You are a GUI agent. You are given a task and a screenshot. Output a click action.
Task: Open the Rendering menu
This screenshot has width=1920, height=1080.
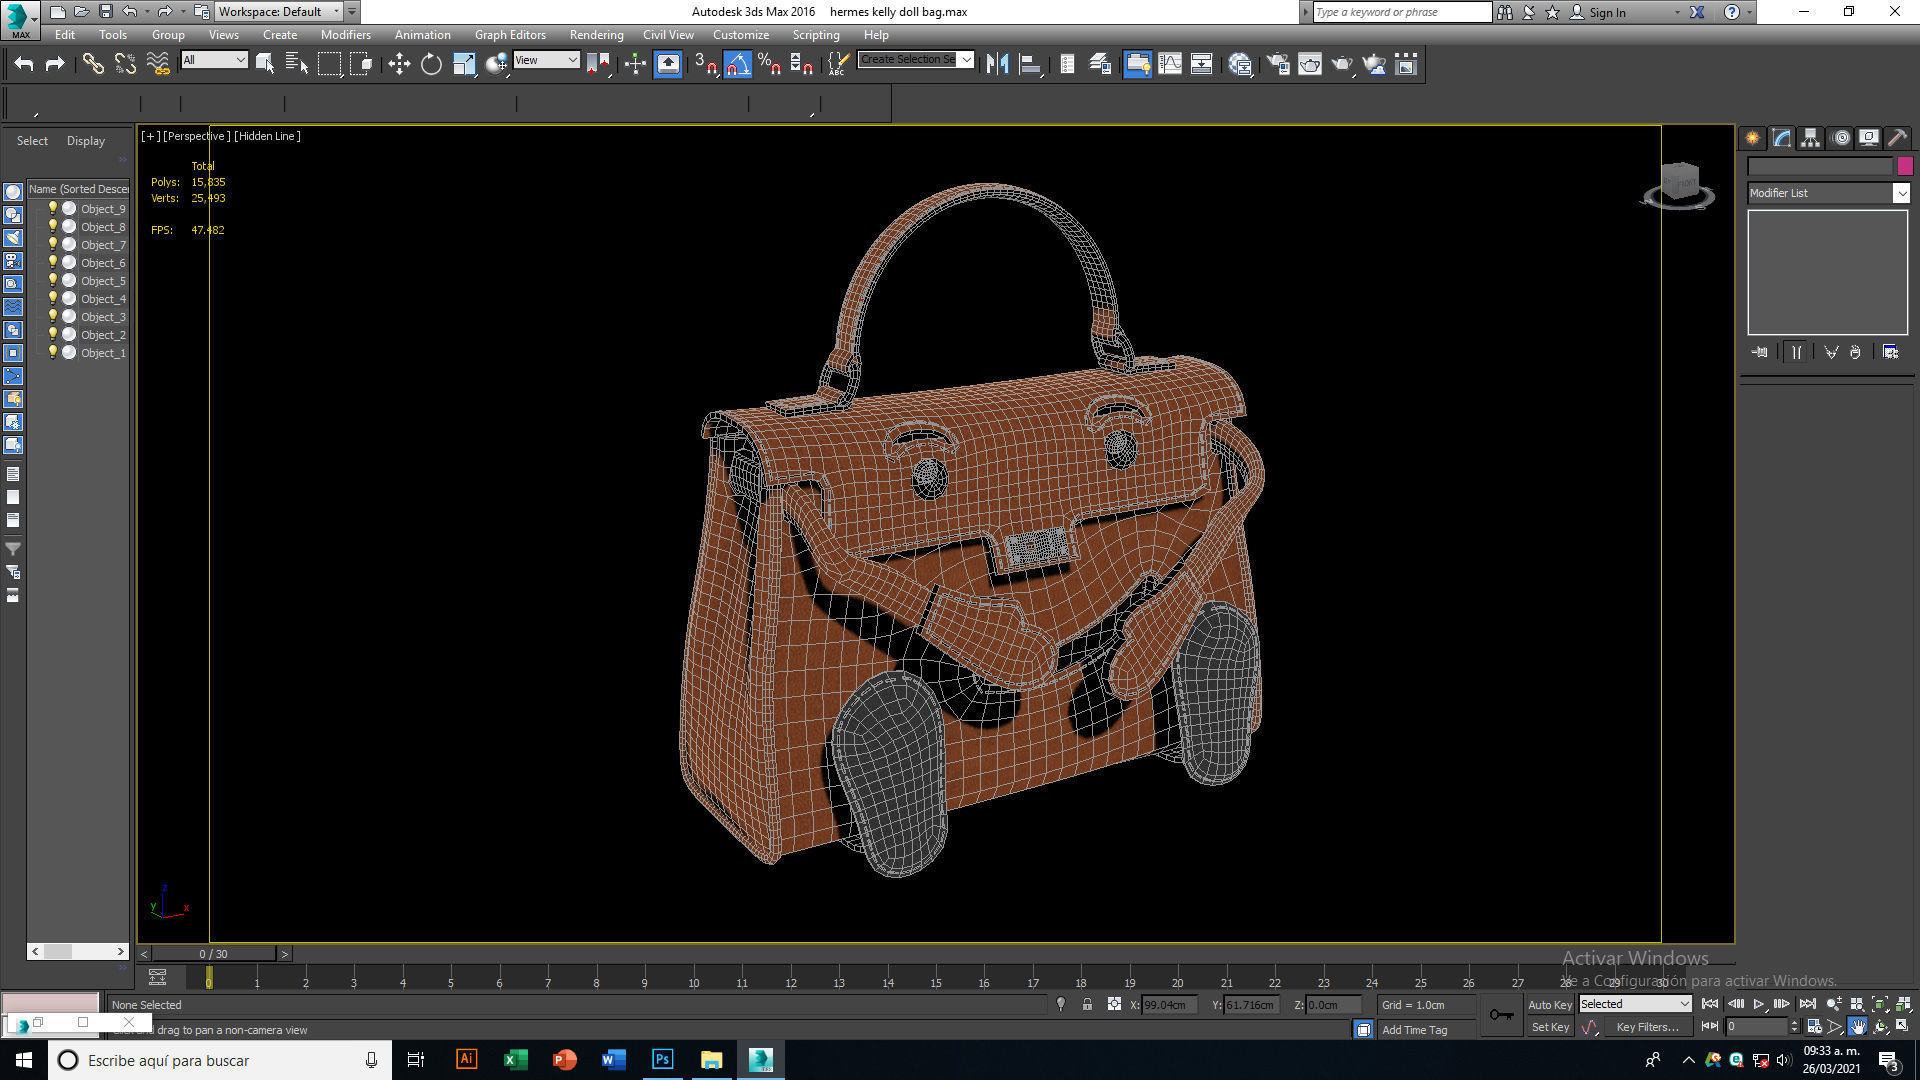596,35
